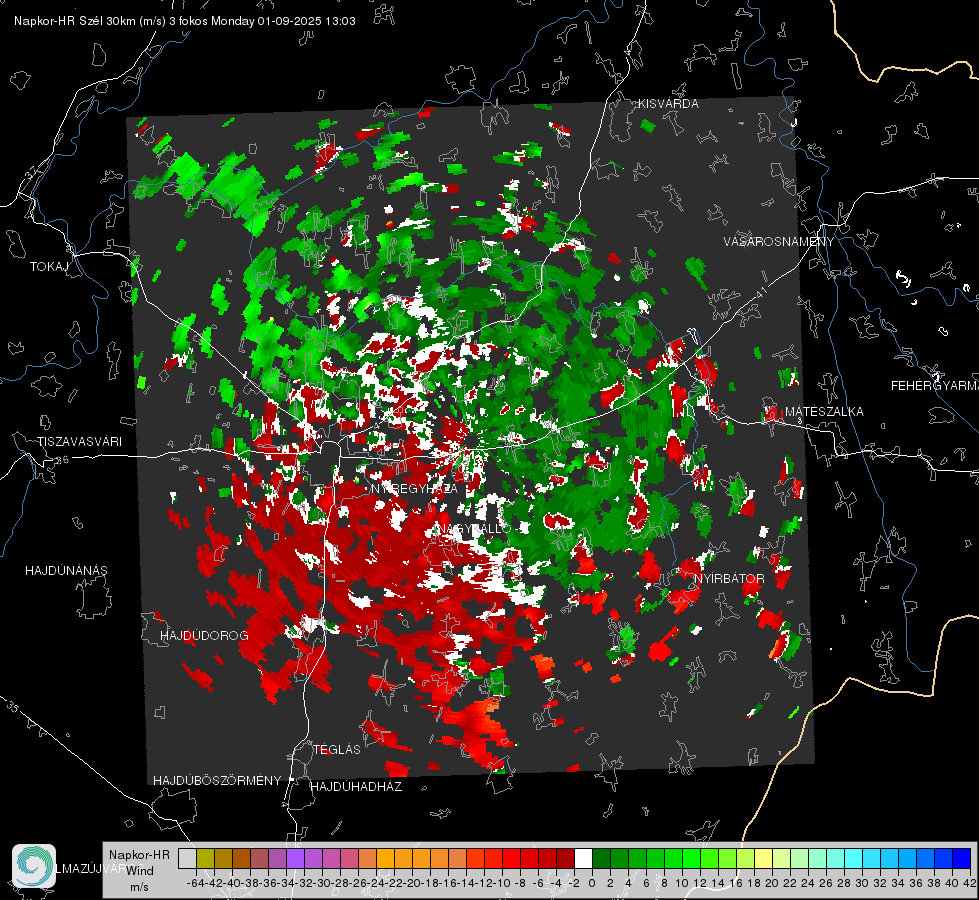Image resolution: width=979 pixels, height=900 pixels.
Task: Click the '-10' value on the legend scale
Action: click(502, 884)
